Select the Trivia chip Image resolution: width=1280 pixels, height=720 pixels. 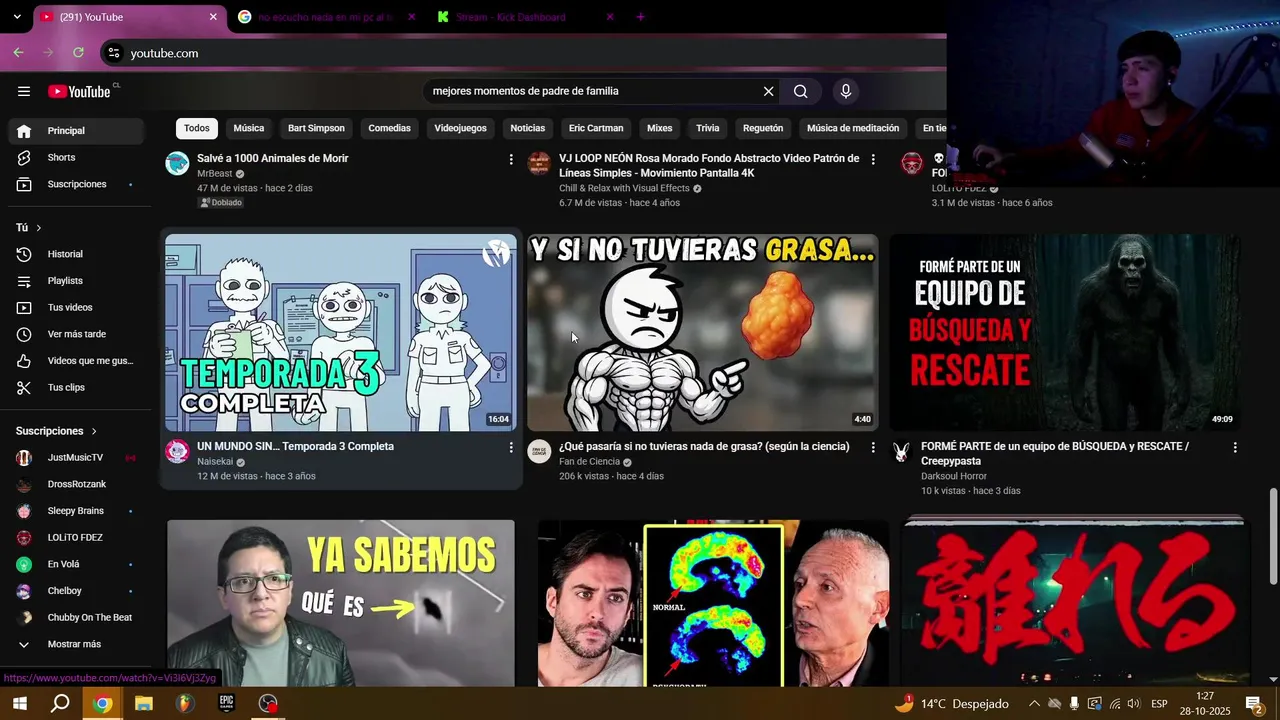click(708, 128)
